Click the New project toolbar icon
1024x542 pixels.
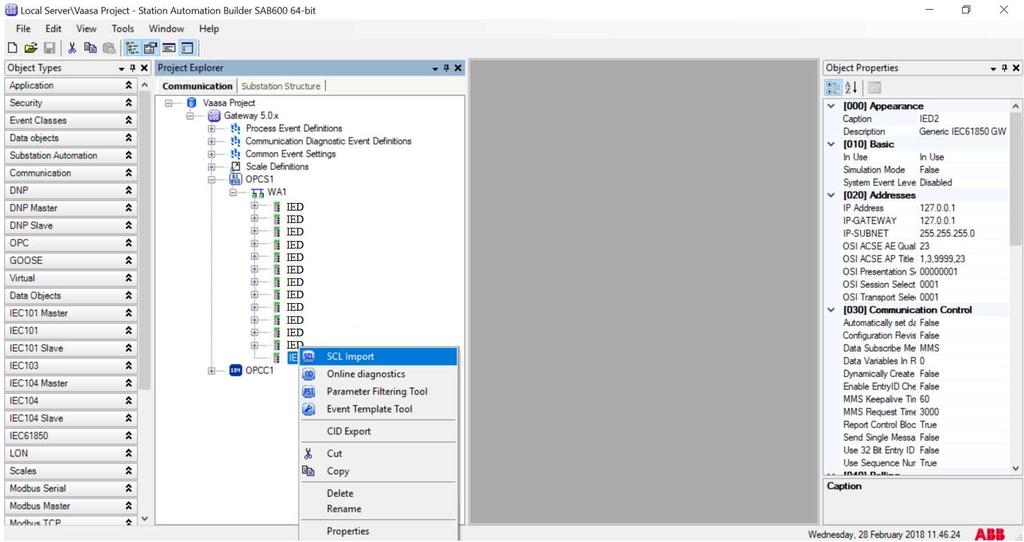(12, 48)
